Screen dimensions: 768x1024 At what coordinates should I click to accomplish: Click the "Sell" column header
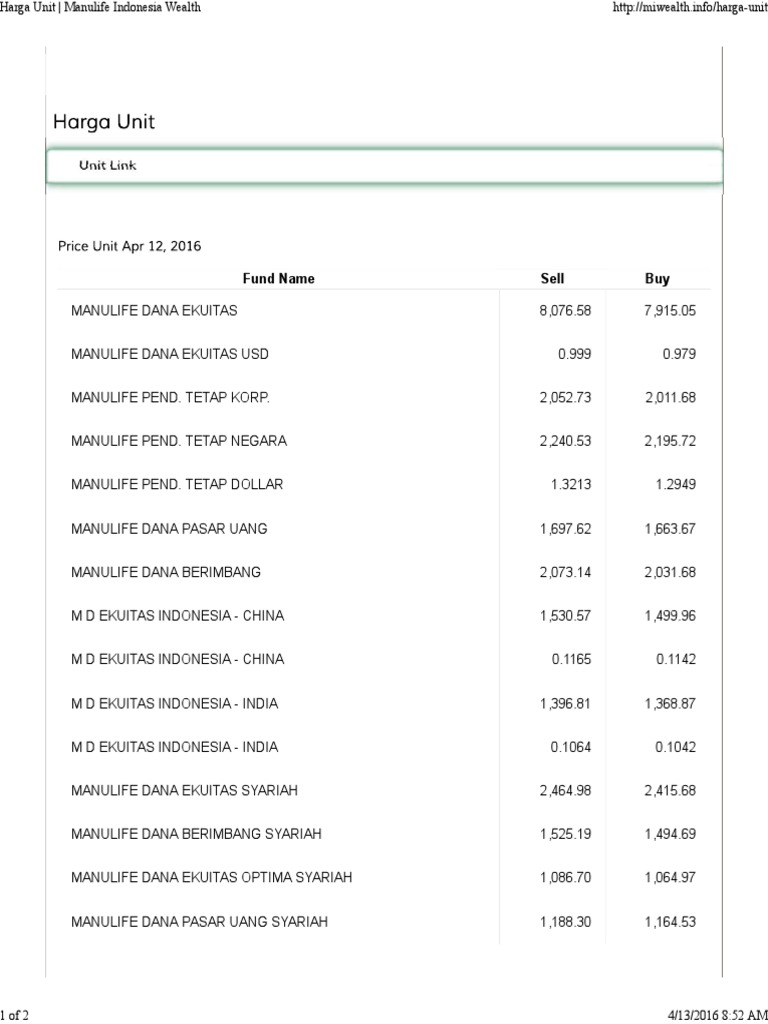[x=552, y=278]
